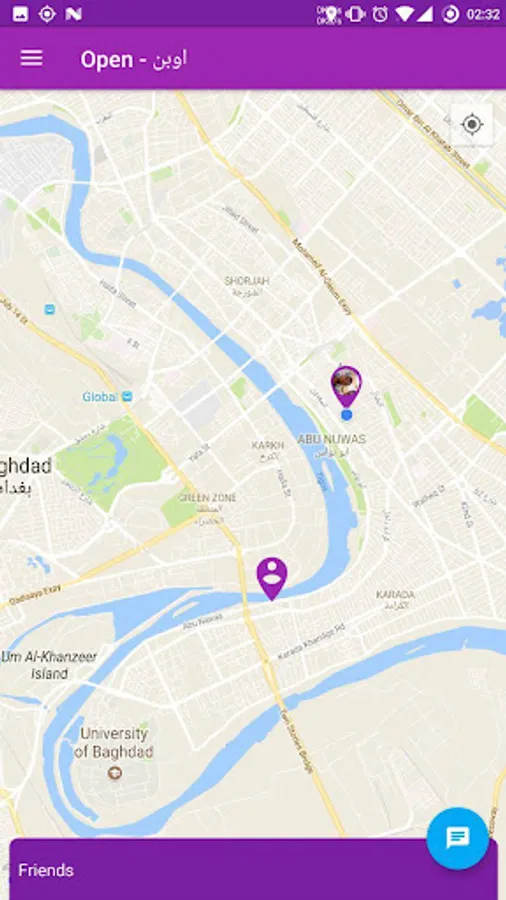Screen dimensions: 506x900
Task: Tap the picture notification icon in status bar
Action: [x=20, y=14]
